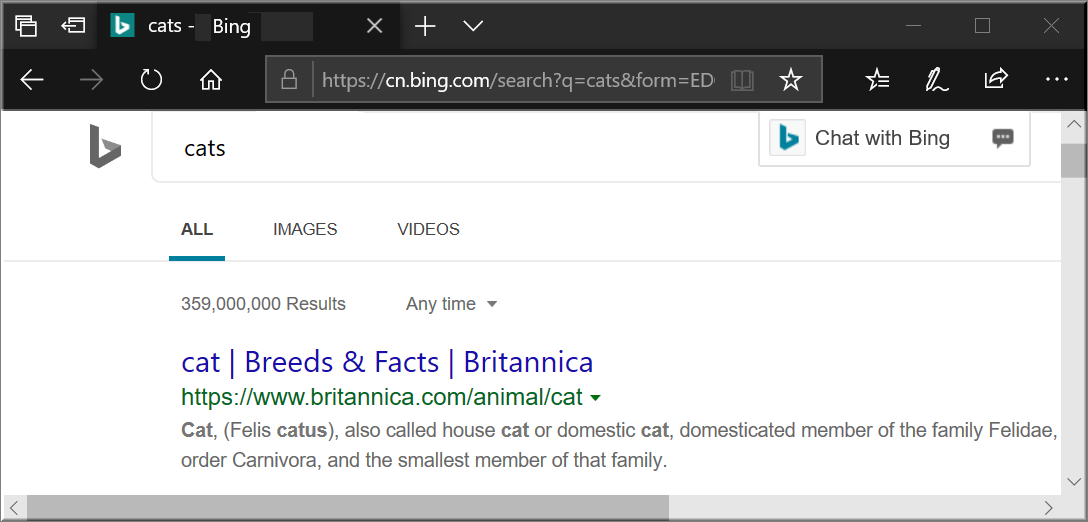The image size is (1088, 522).
Task: Switch to the VIDEOS tab
Action: 428,229
